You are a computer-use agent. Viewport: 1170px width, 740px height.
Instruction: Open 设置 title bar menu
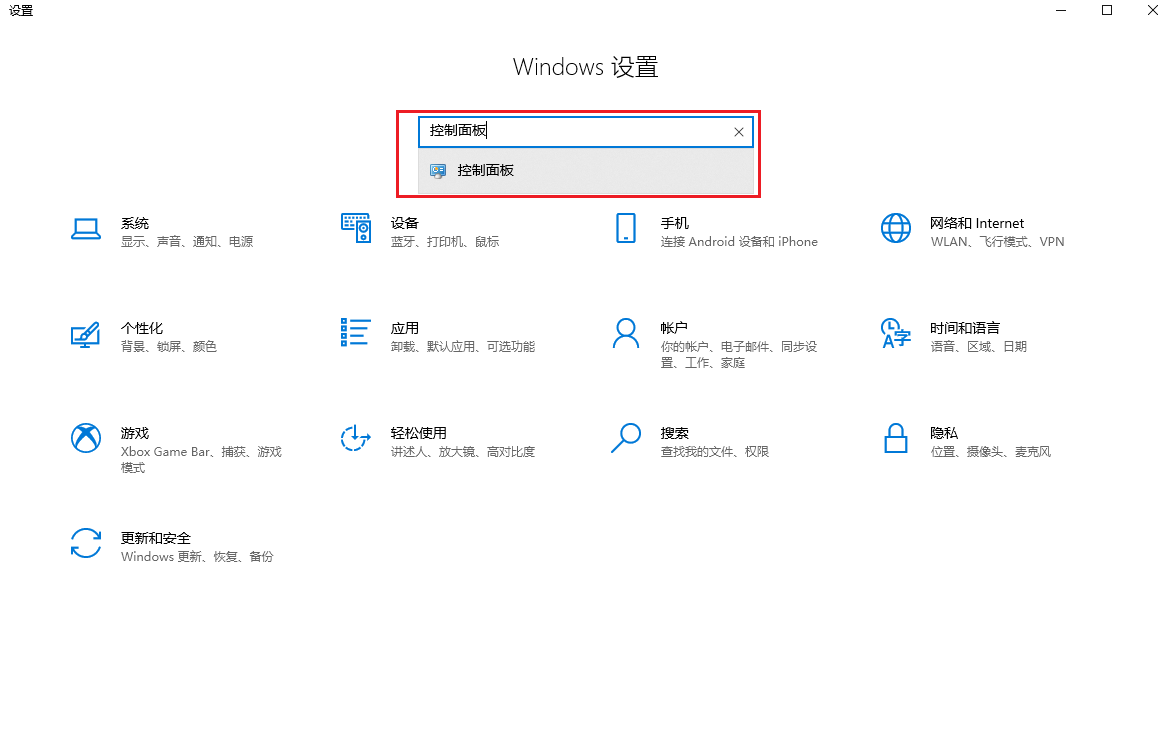[x=20, y=11]
